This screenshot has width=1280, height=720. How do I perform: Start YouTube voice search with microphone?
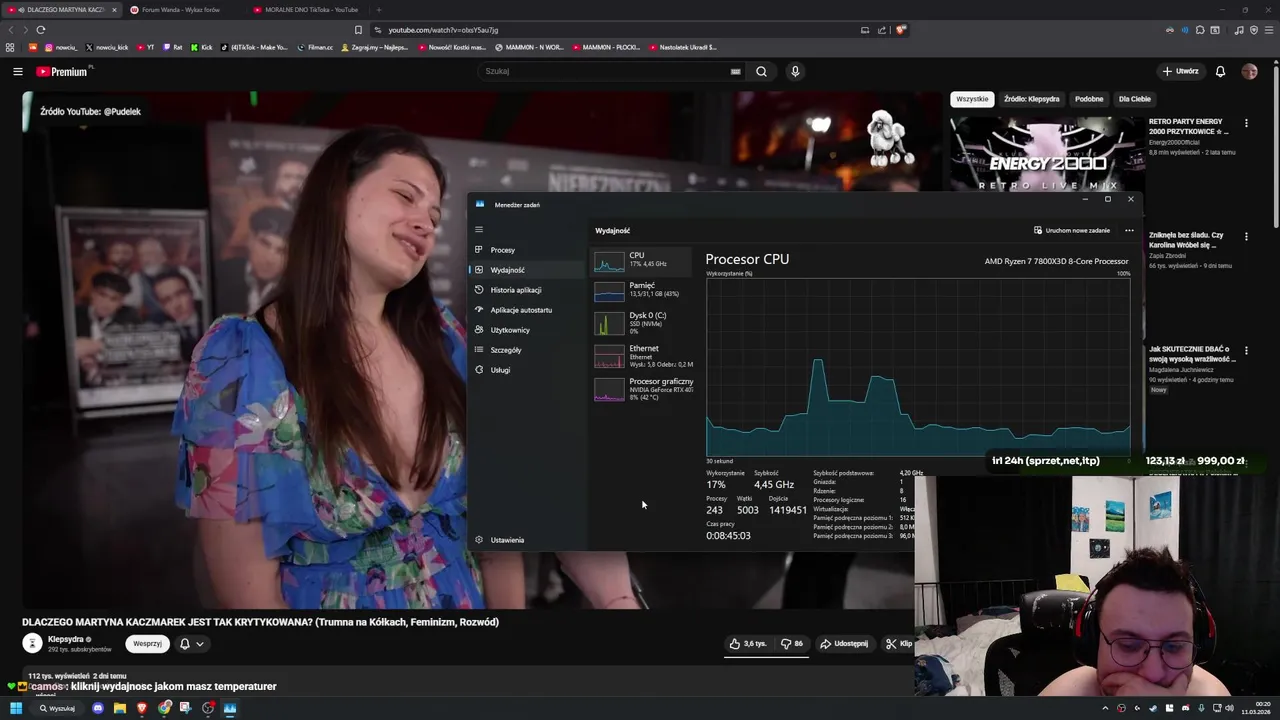[x=795, y=71]
